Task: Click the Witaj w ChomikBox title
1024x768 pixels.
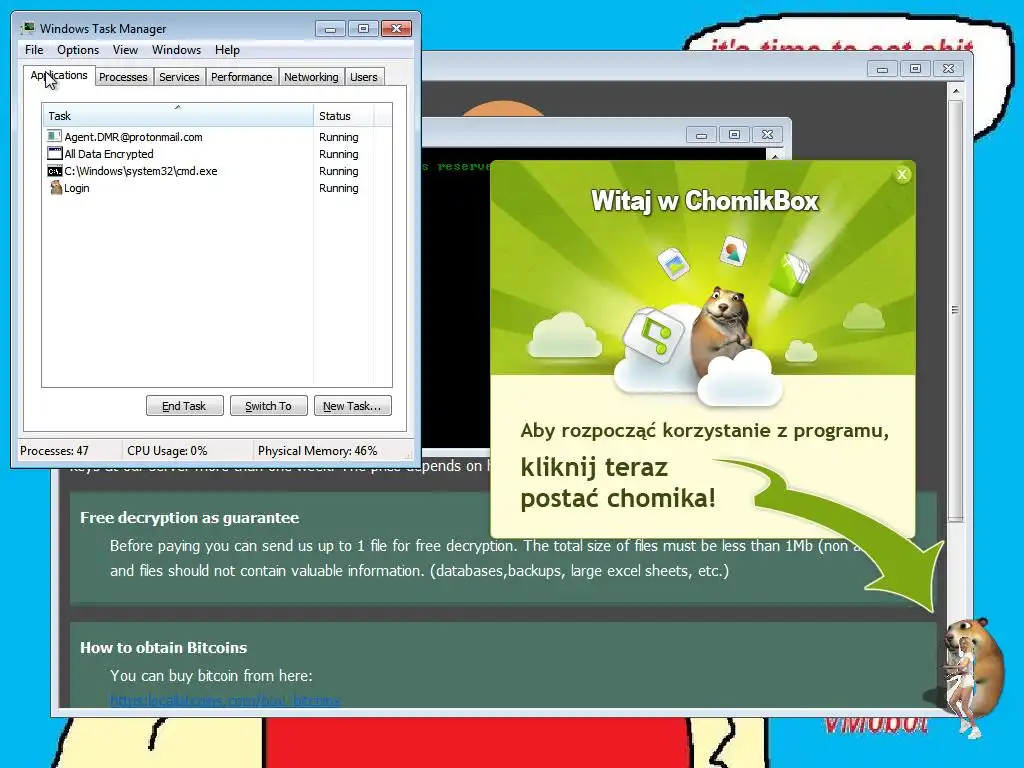Action: [705, 200]
